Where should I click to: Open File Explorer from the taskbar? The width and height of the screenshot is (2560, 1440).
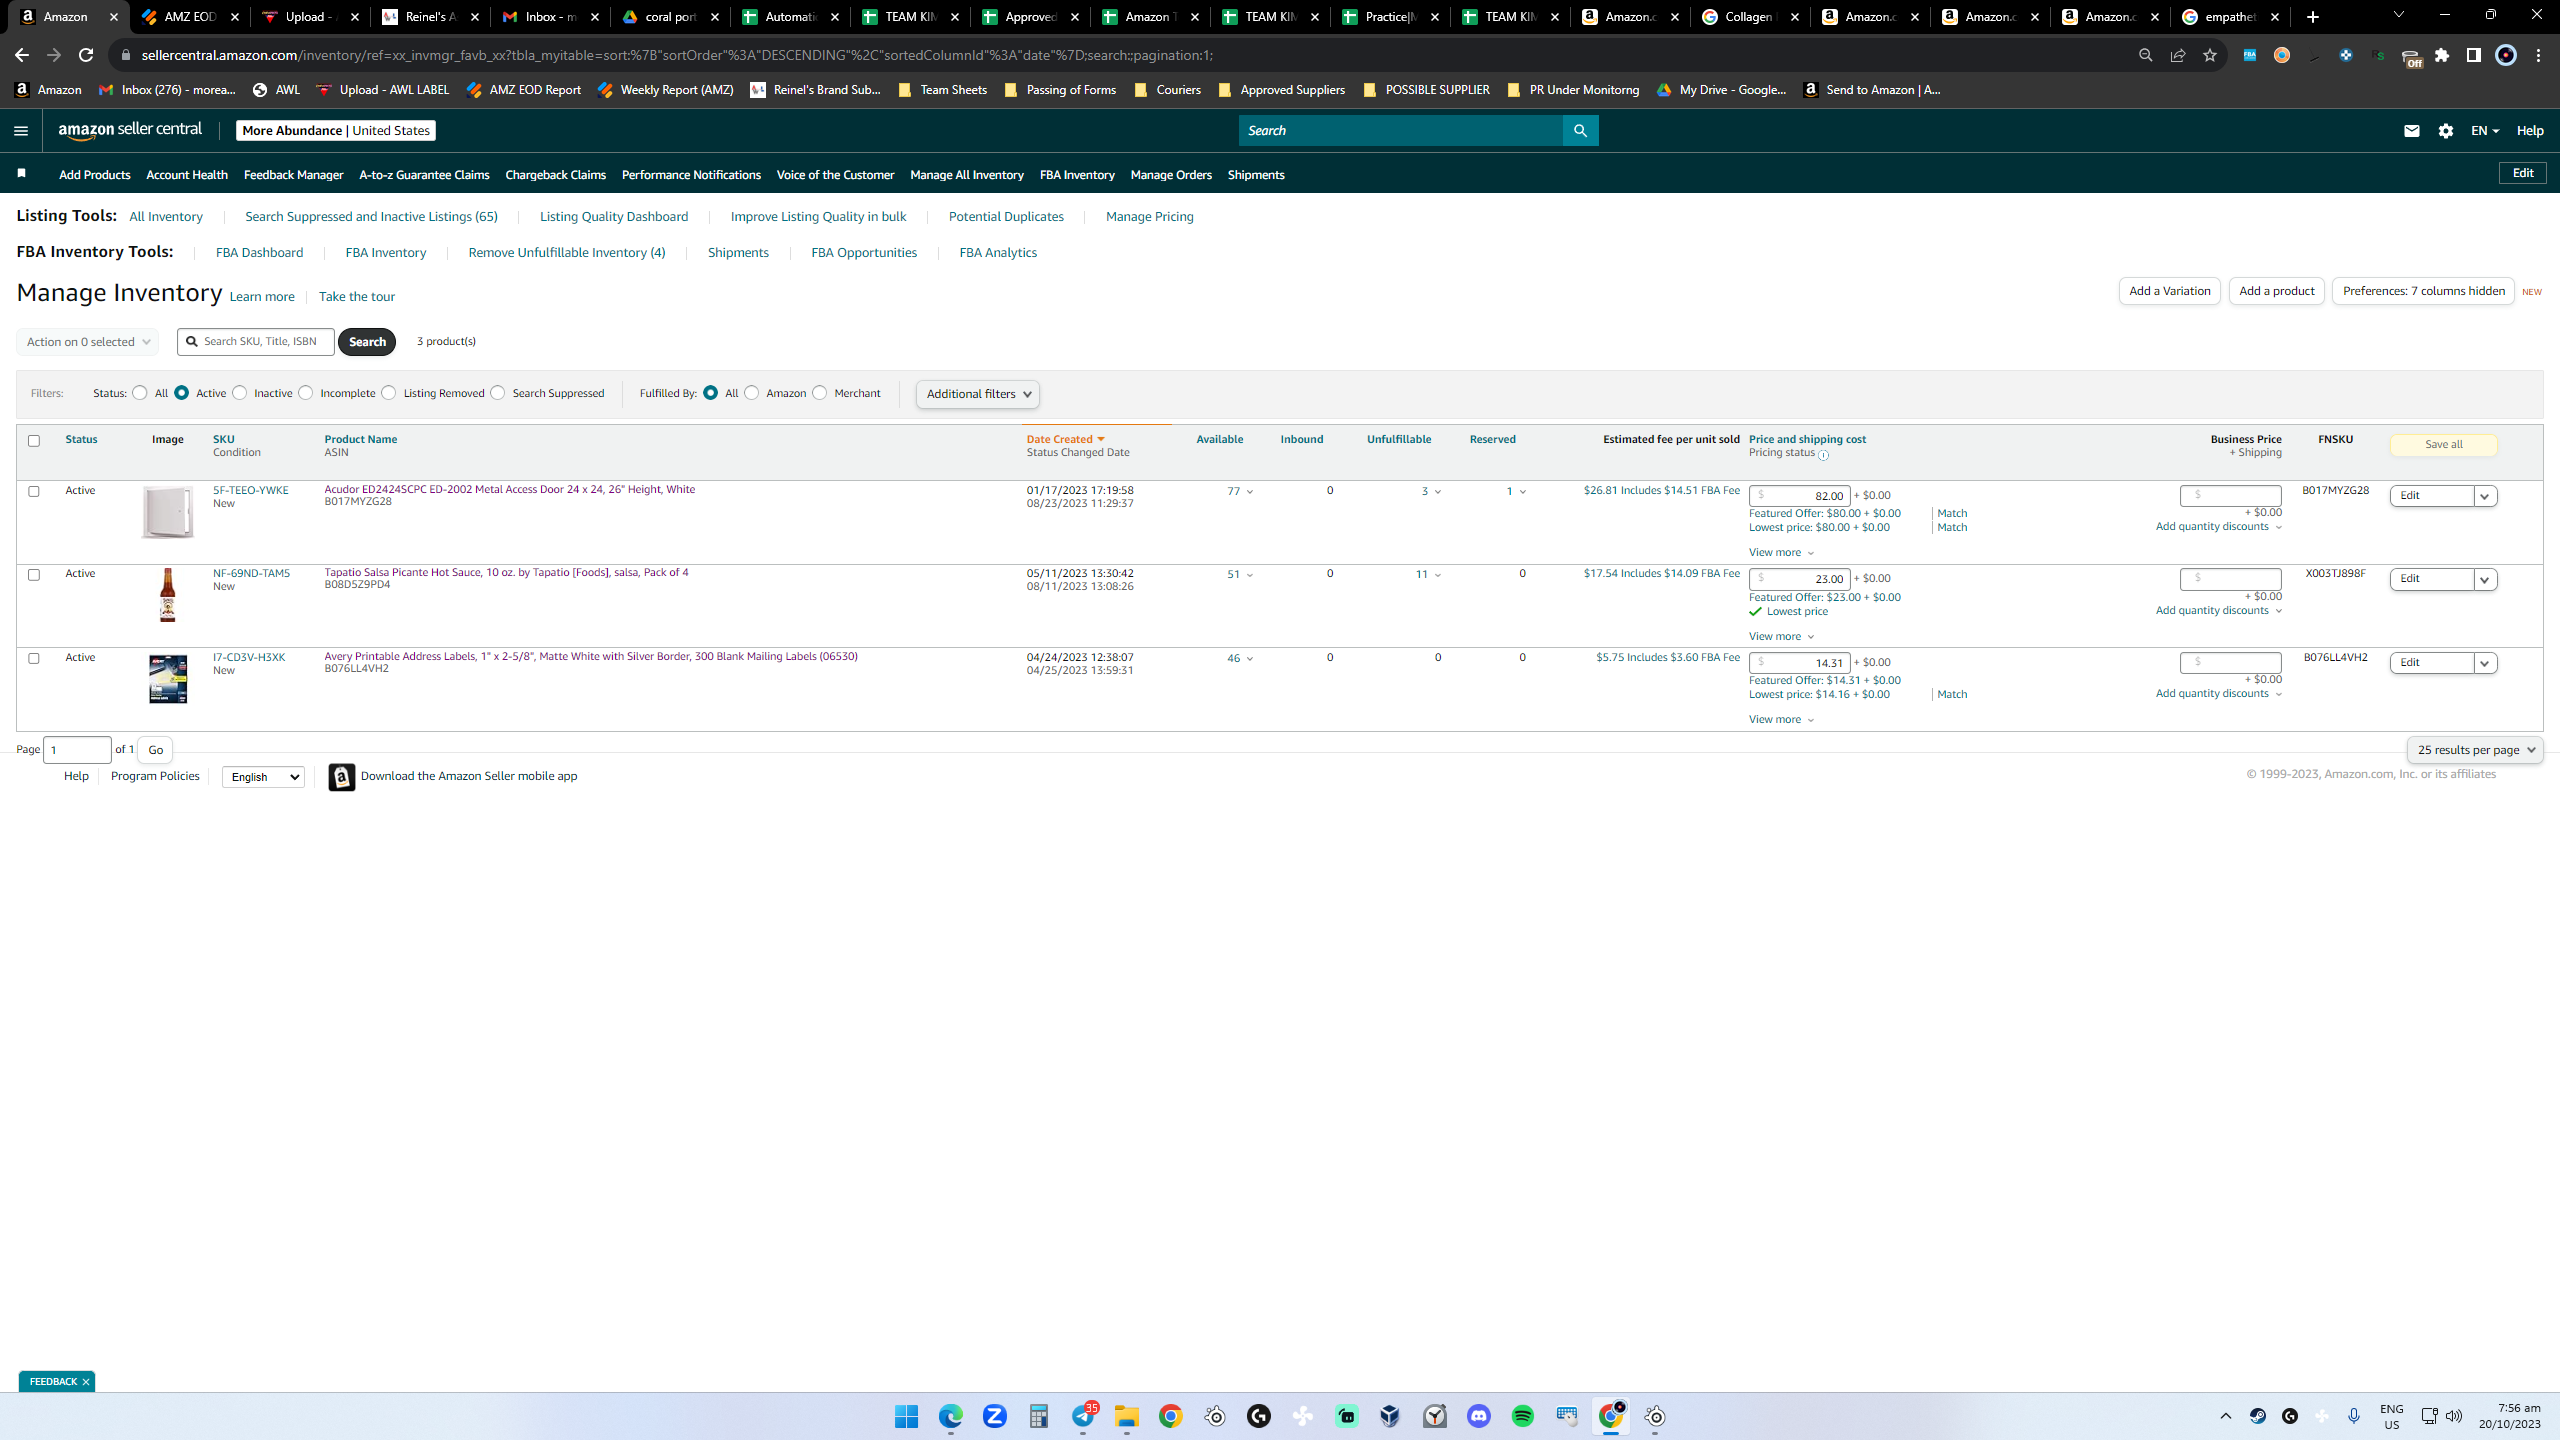tap(1127, 1416)
